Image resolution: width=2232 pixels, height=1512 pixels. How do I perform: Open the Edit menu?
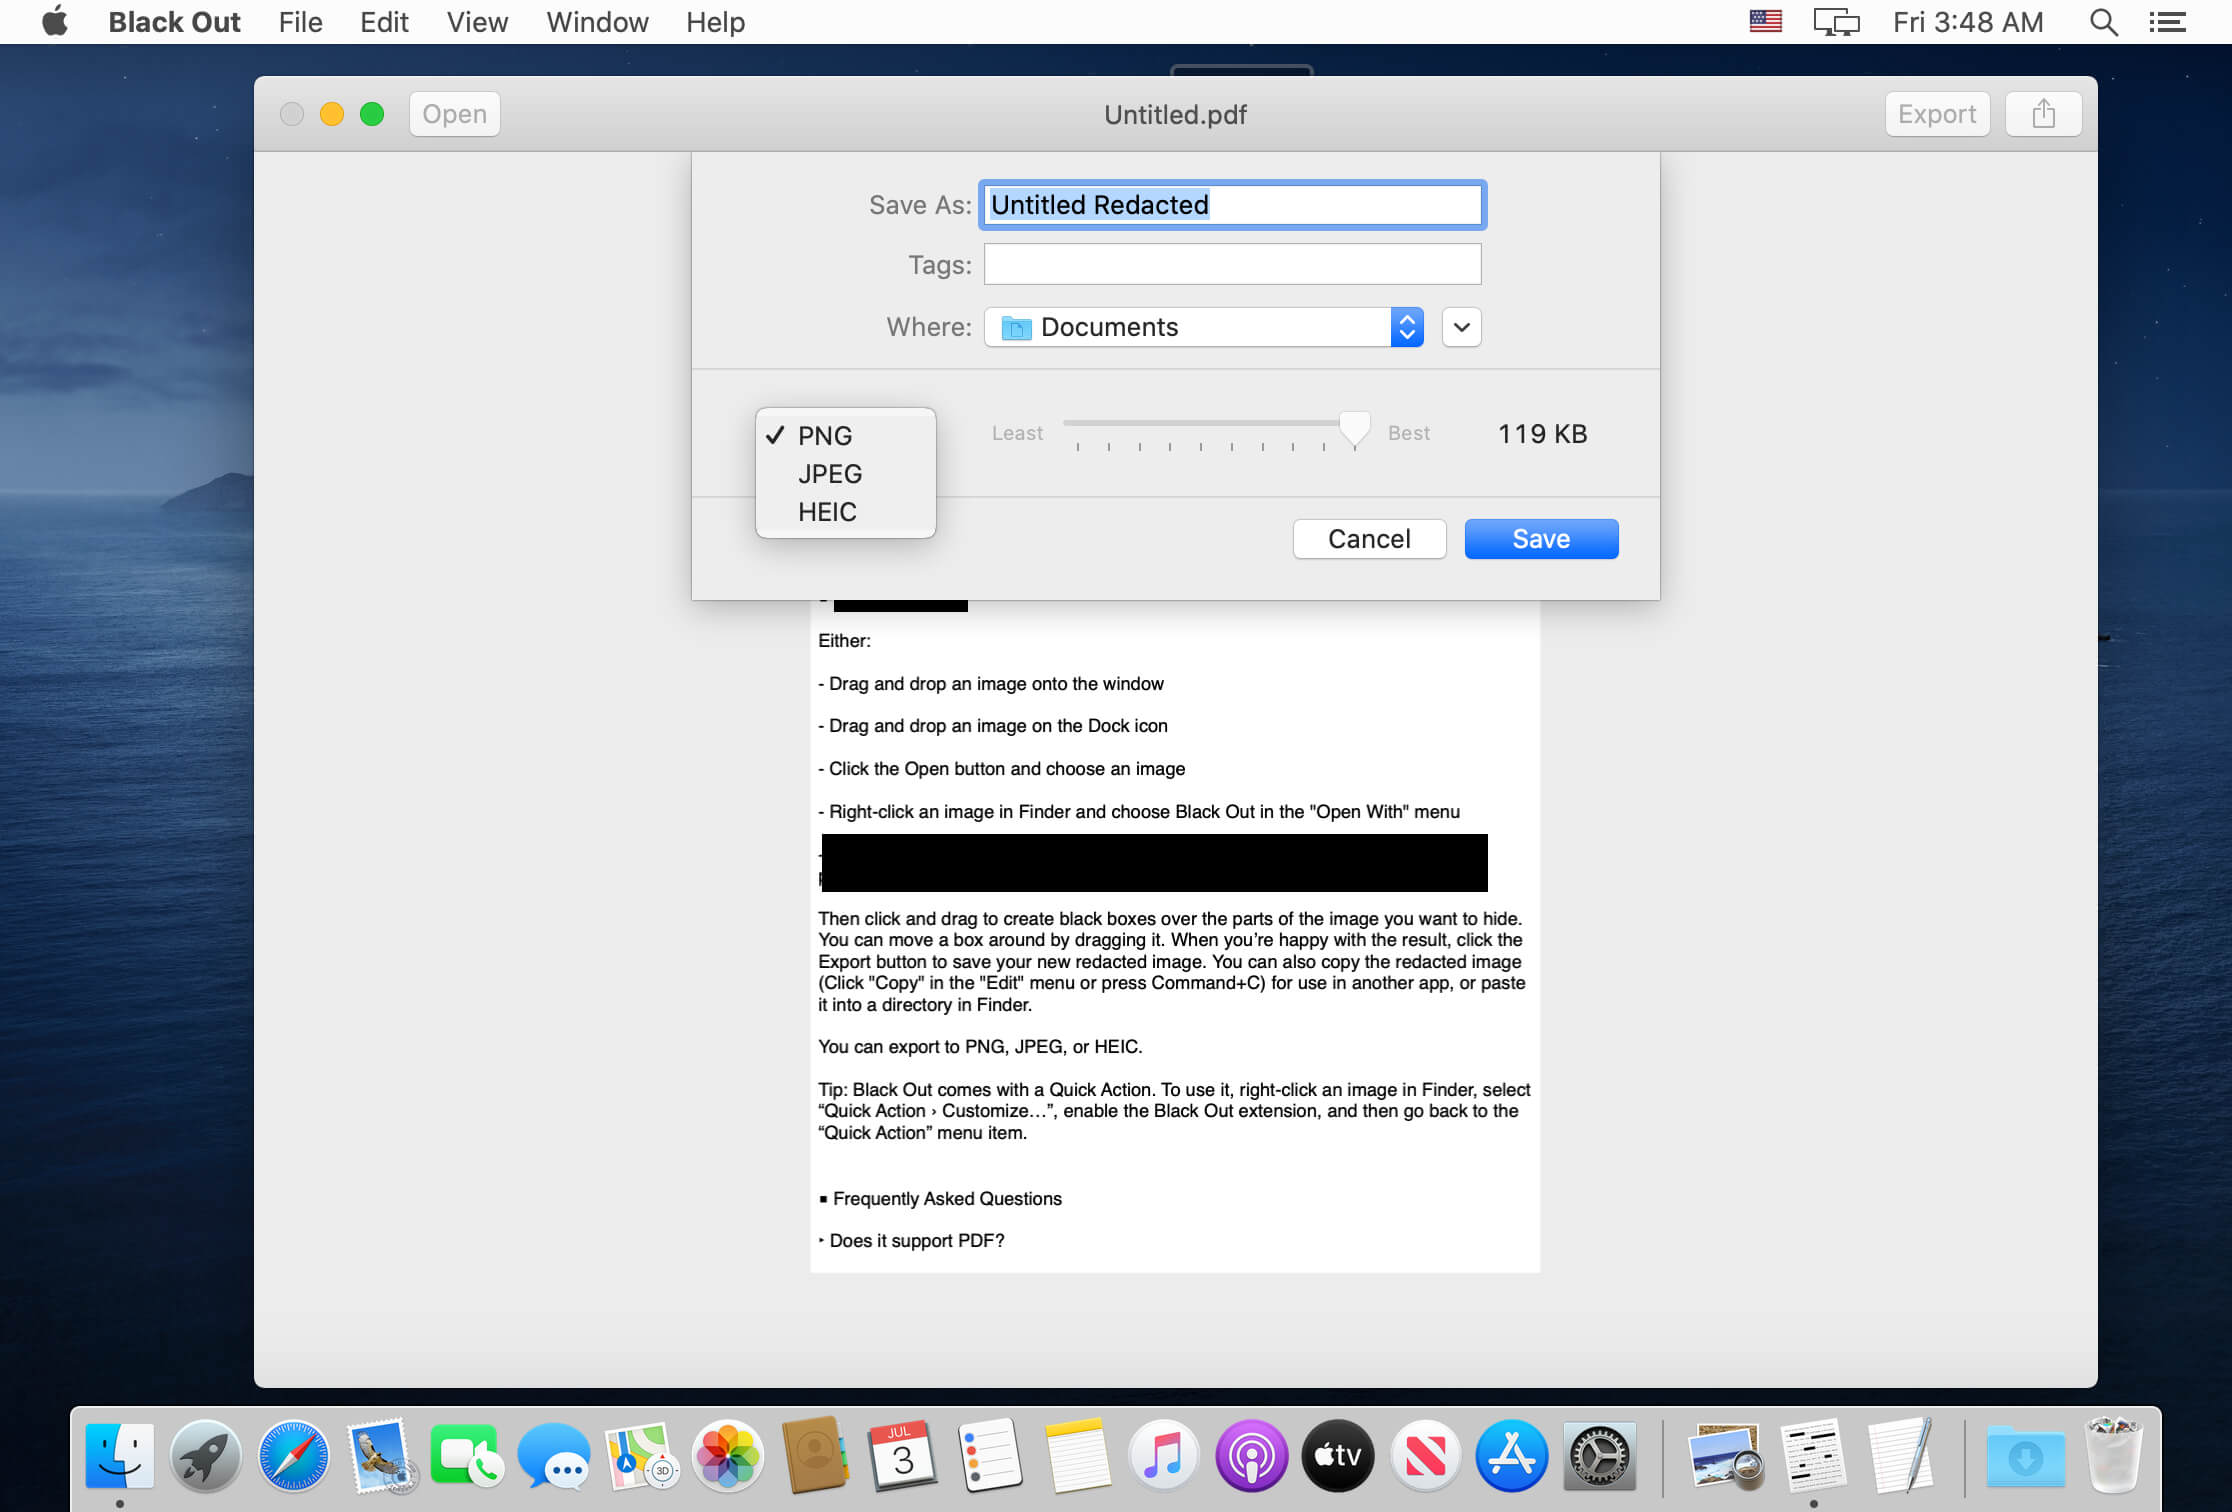(x=384, y=22)
